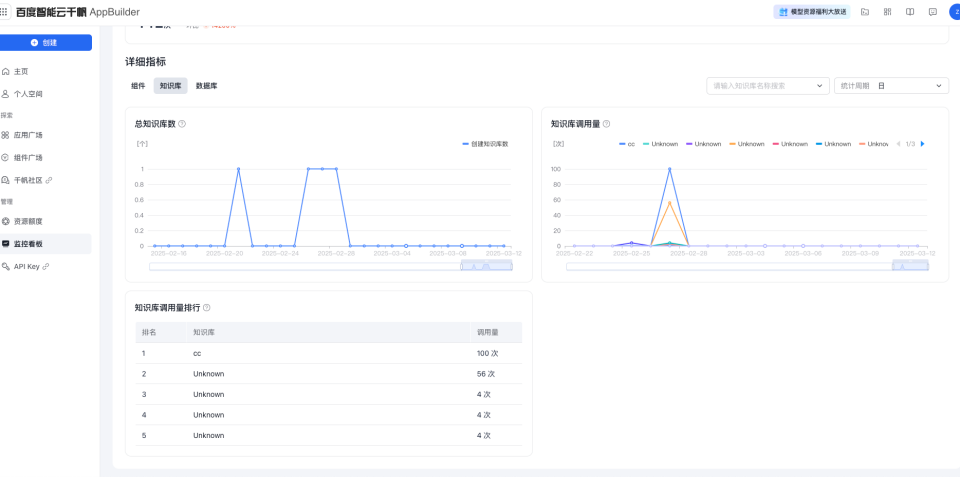The image size is (960, 477).
Task: Toggle the pink Unknown legend series
Action: click(x=790, y=144)
